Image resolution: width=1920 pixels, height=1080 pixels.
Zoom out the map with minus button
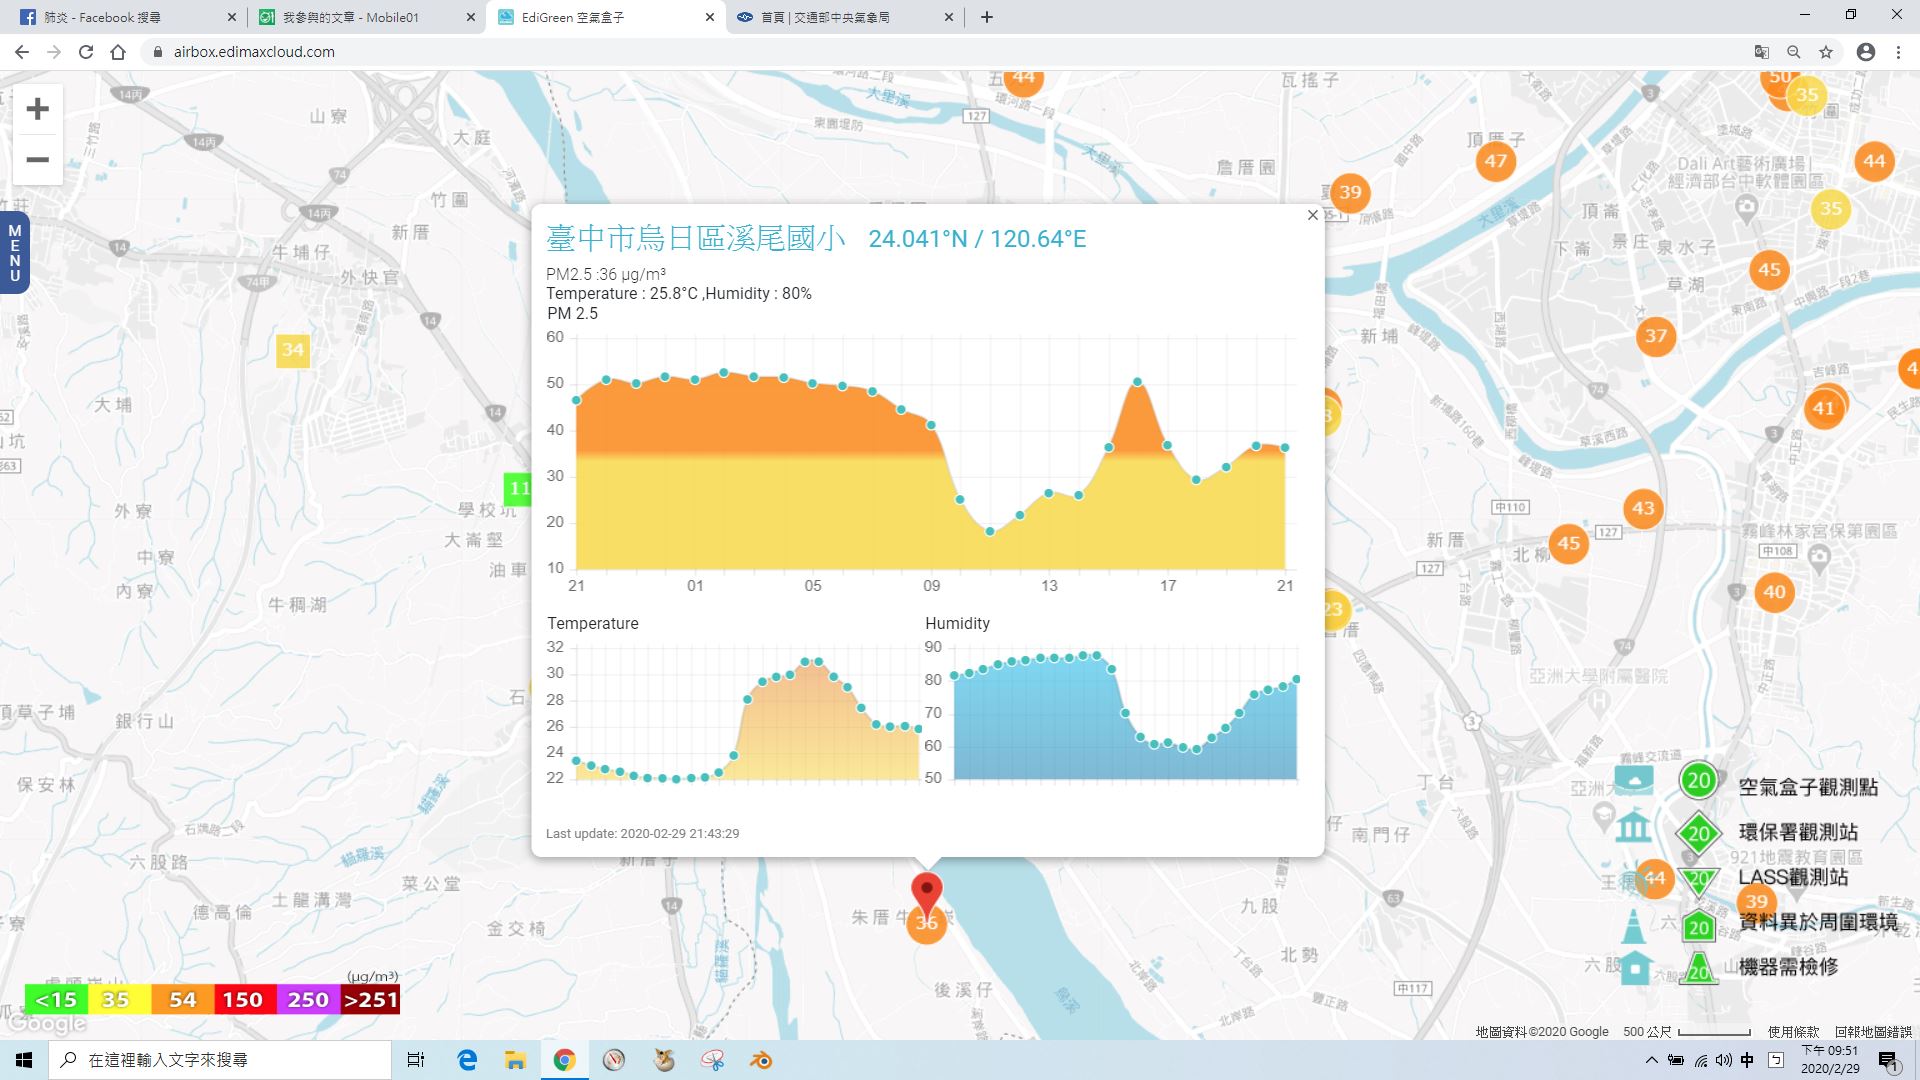[37, 160]
